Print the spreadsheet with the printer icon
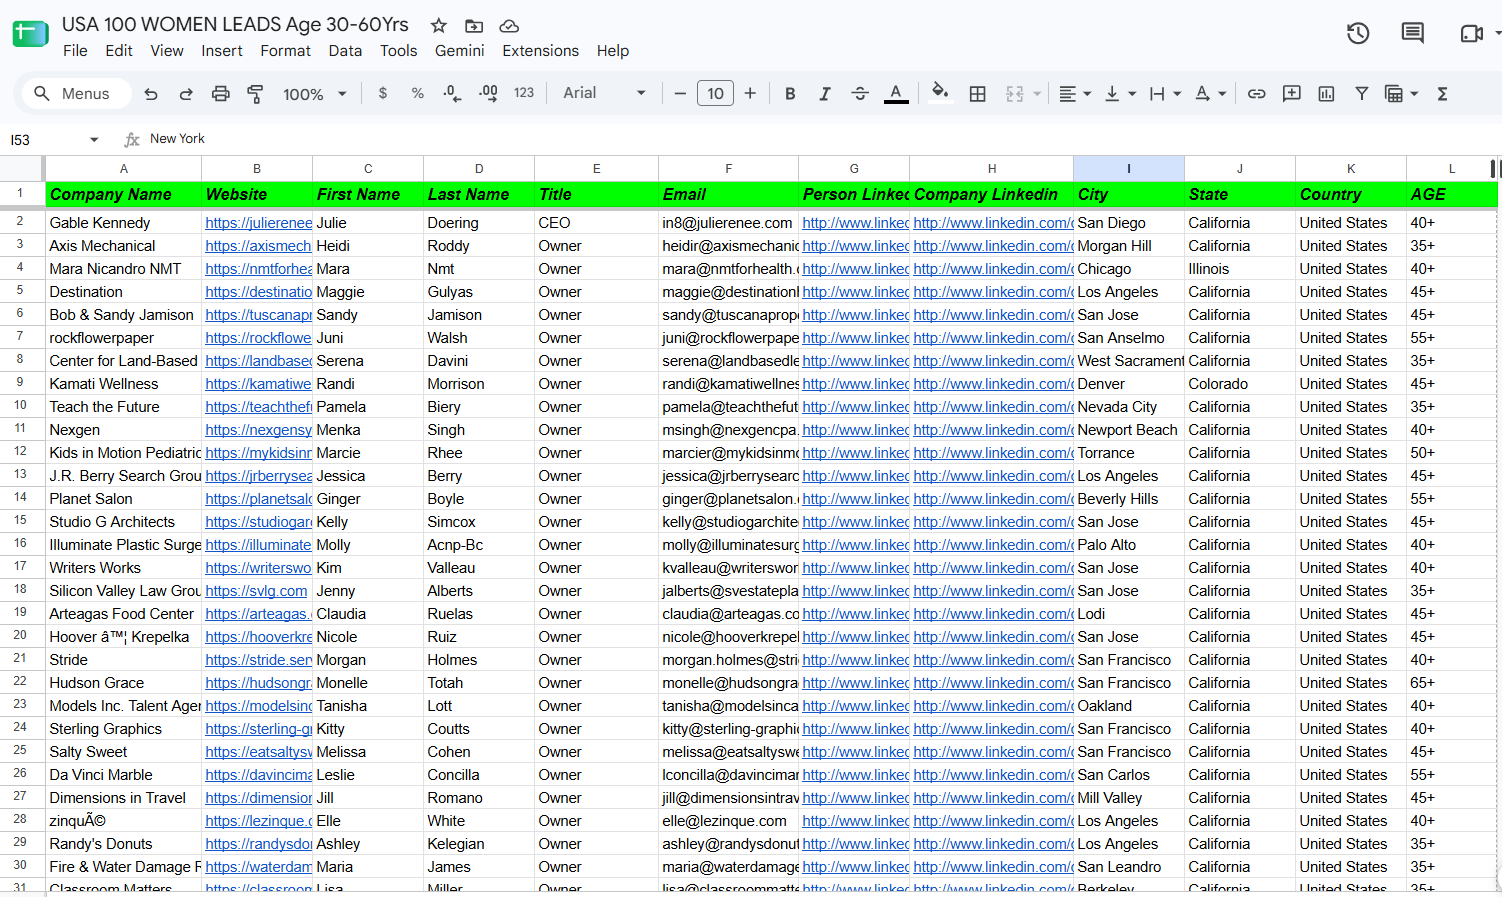The image size is (1502, 897). point(221,94)
